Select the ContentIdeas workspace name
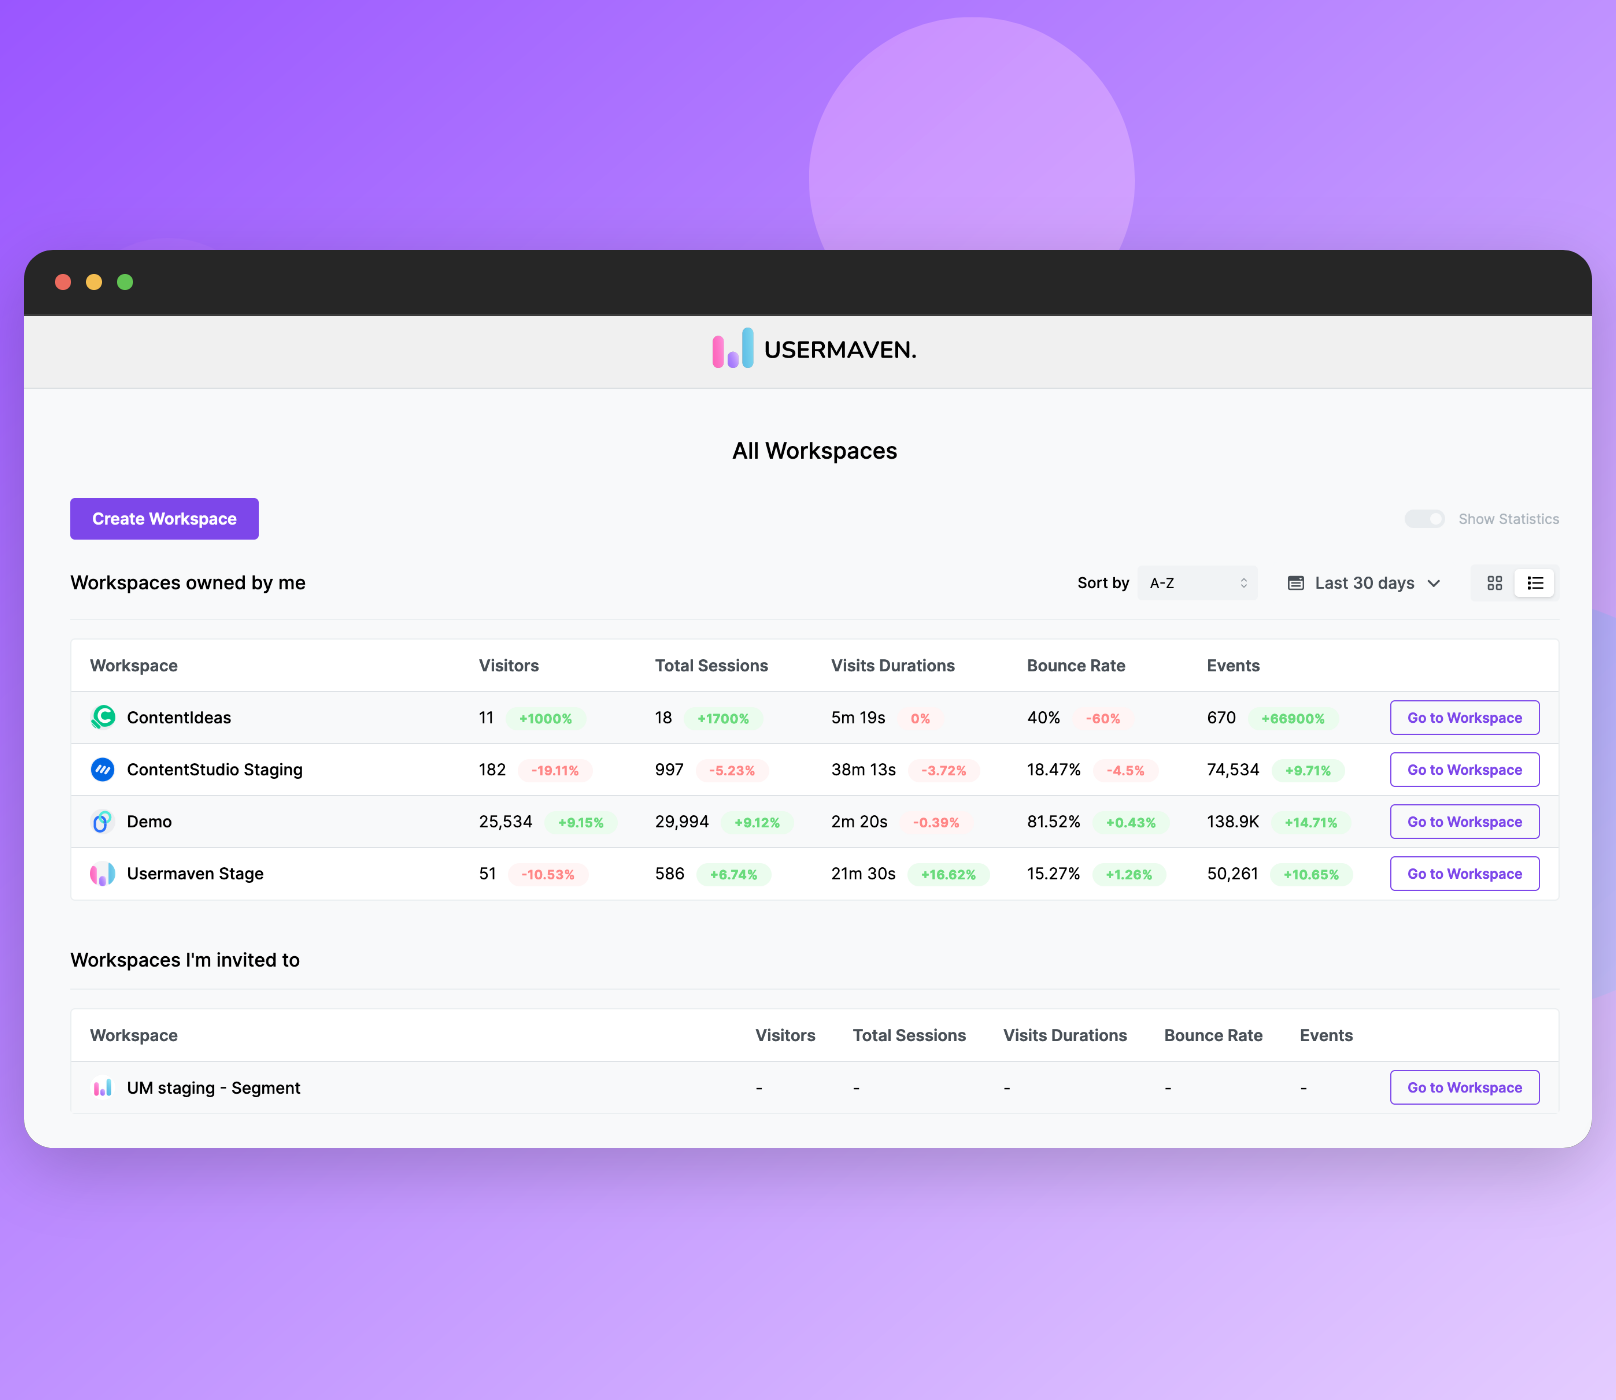 (x=179, y=717)
